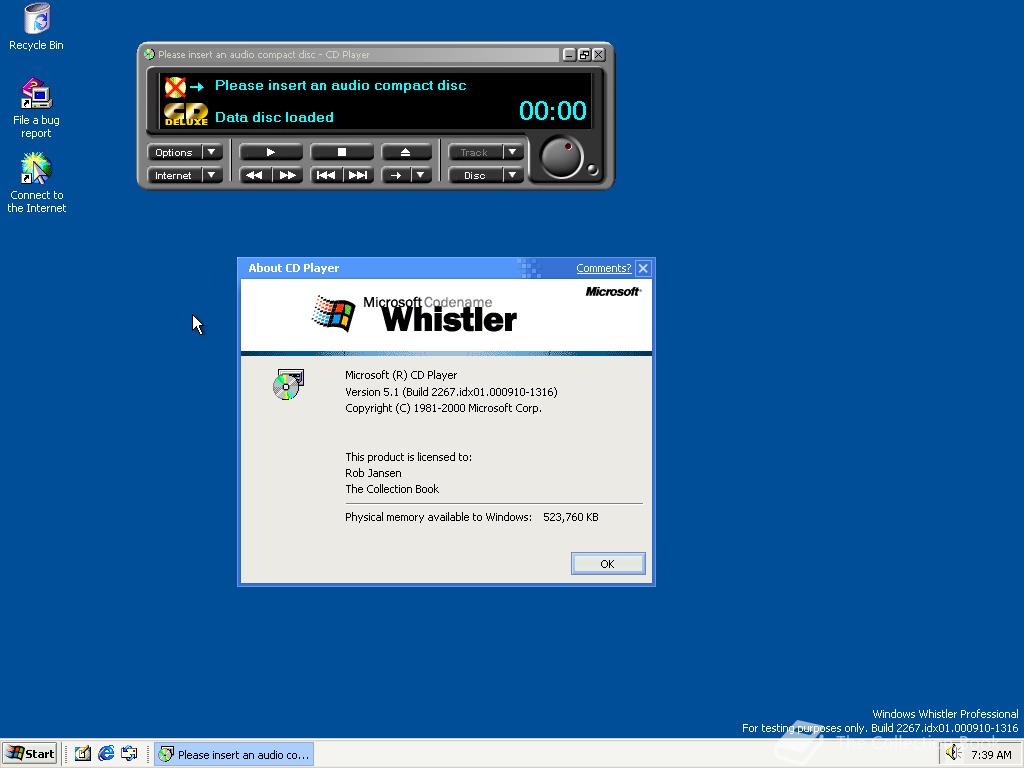Click the Show Desktop quick launch icon

(x=82, y=754)
